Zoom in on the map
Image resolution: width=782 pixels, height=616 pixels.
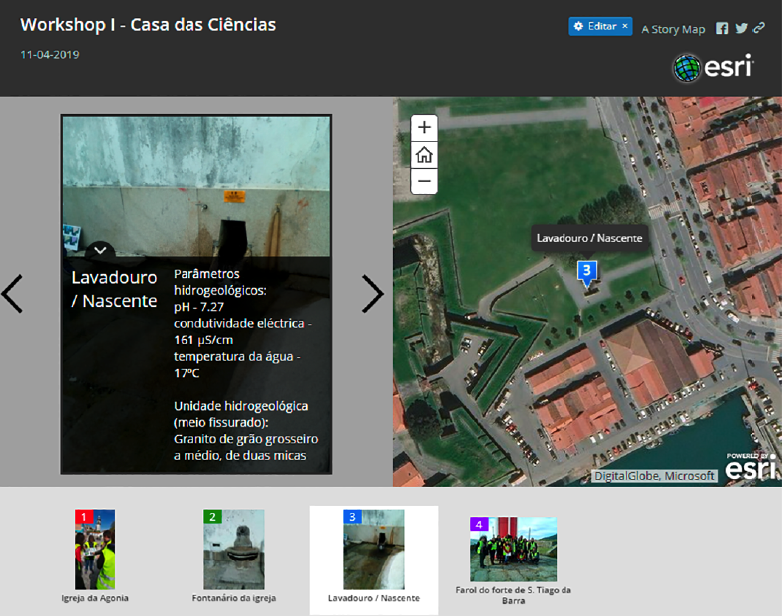[424, 128]
